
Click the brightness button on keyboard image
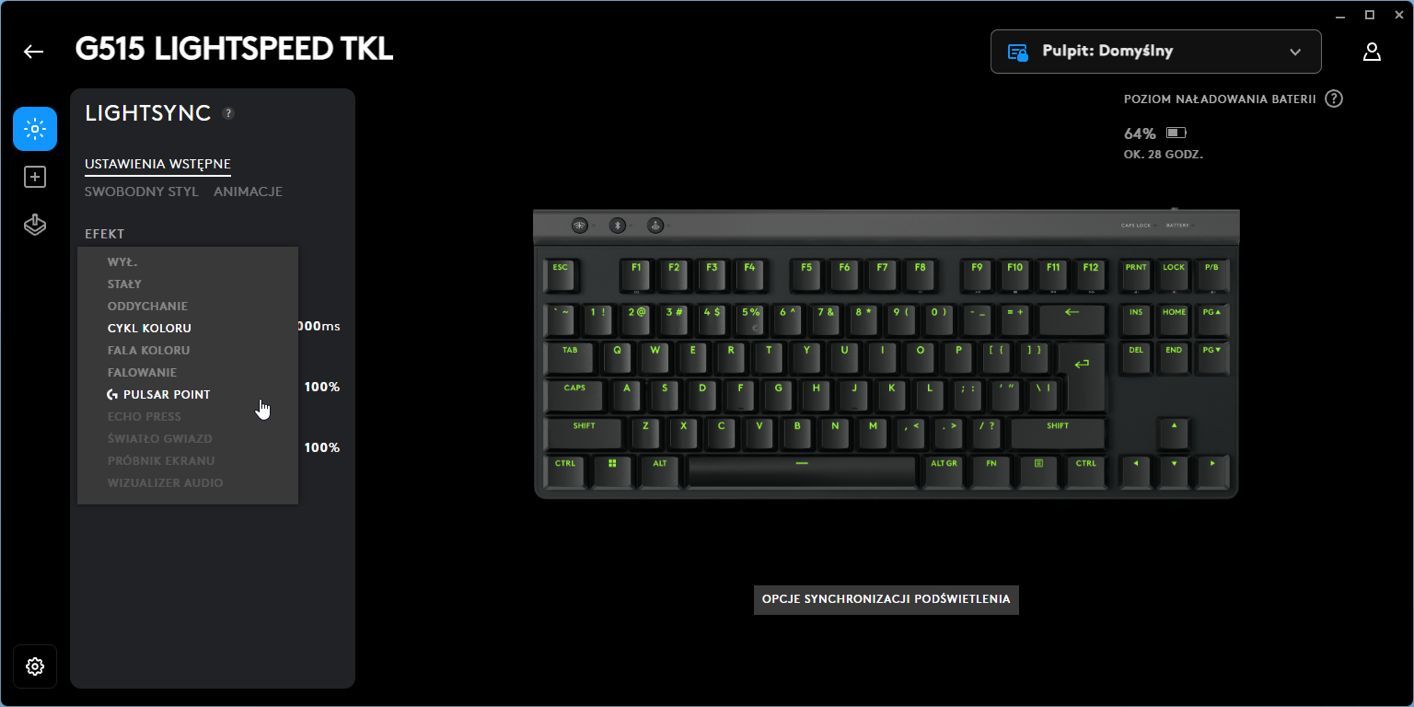(580, 226)
